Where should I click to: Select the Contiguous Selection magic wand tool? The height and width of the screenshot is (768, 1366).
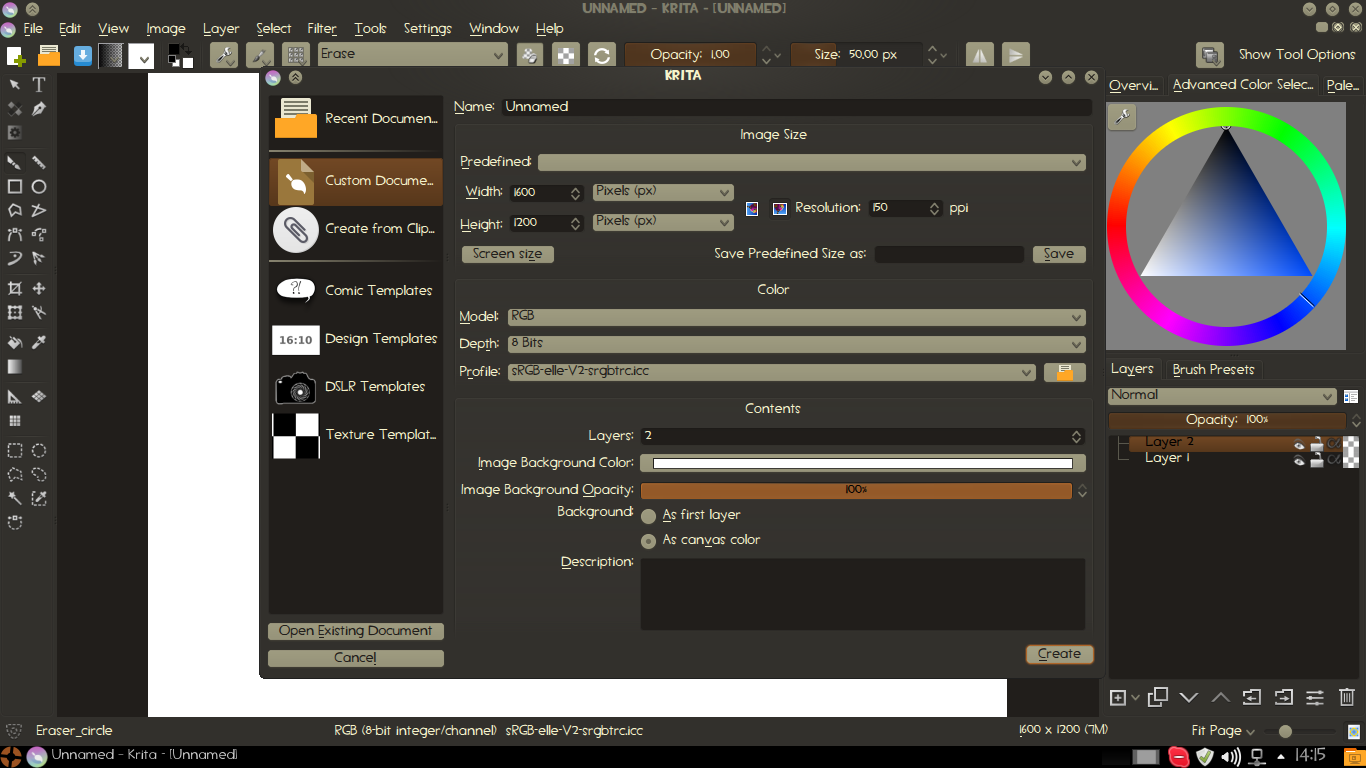(15, 498)
